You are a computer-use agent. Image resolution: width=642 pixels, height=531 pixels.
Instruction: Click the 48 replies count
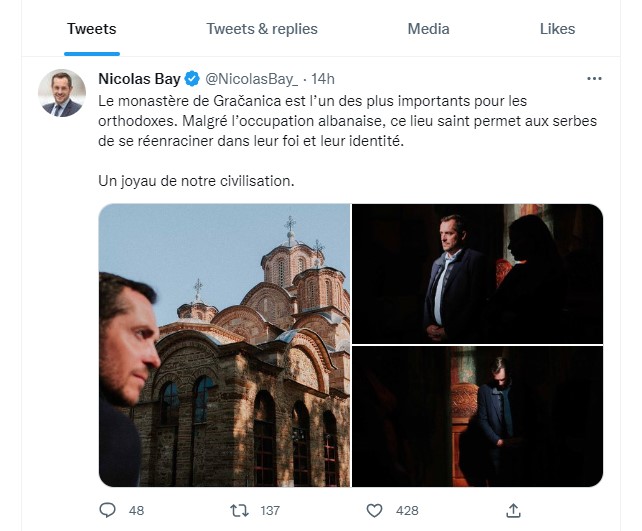[x=136, y=511]
